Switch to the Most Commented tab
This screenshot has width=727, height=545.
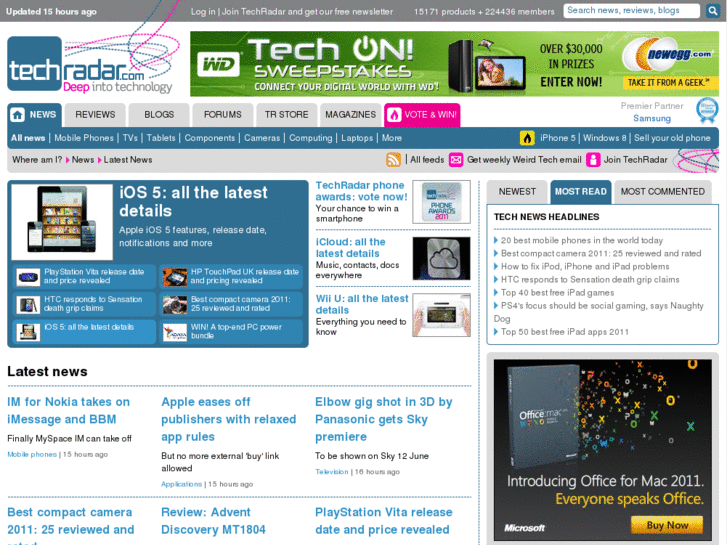click(x=663, y=192)
